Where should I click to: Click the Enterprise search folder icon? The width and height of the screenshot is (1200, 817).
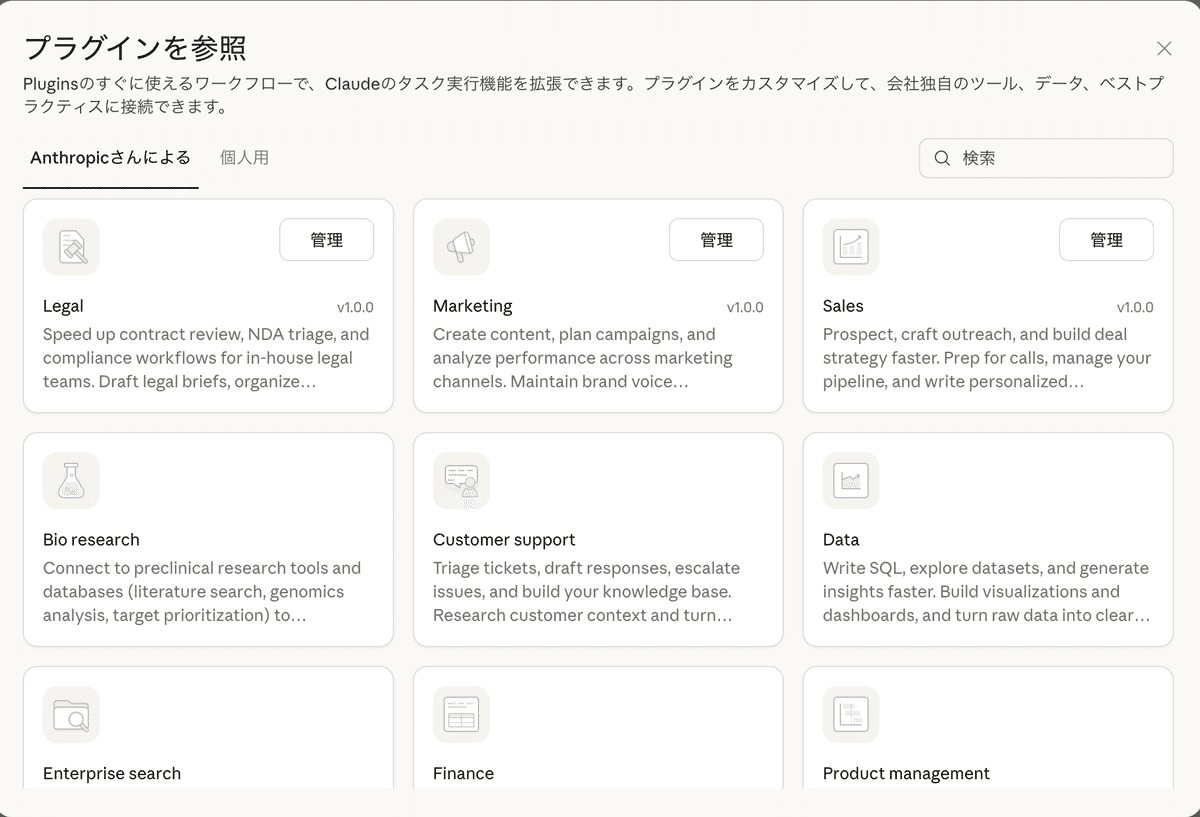(x=71, y=715)
